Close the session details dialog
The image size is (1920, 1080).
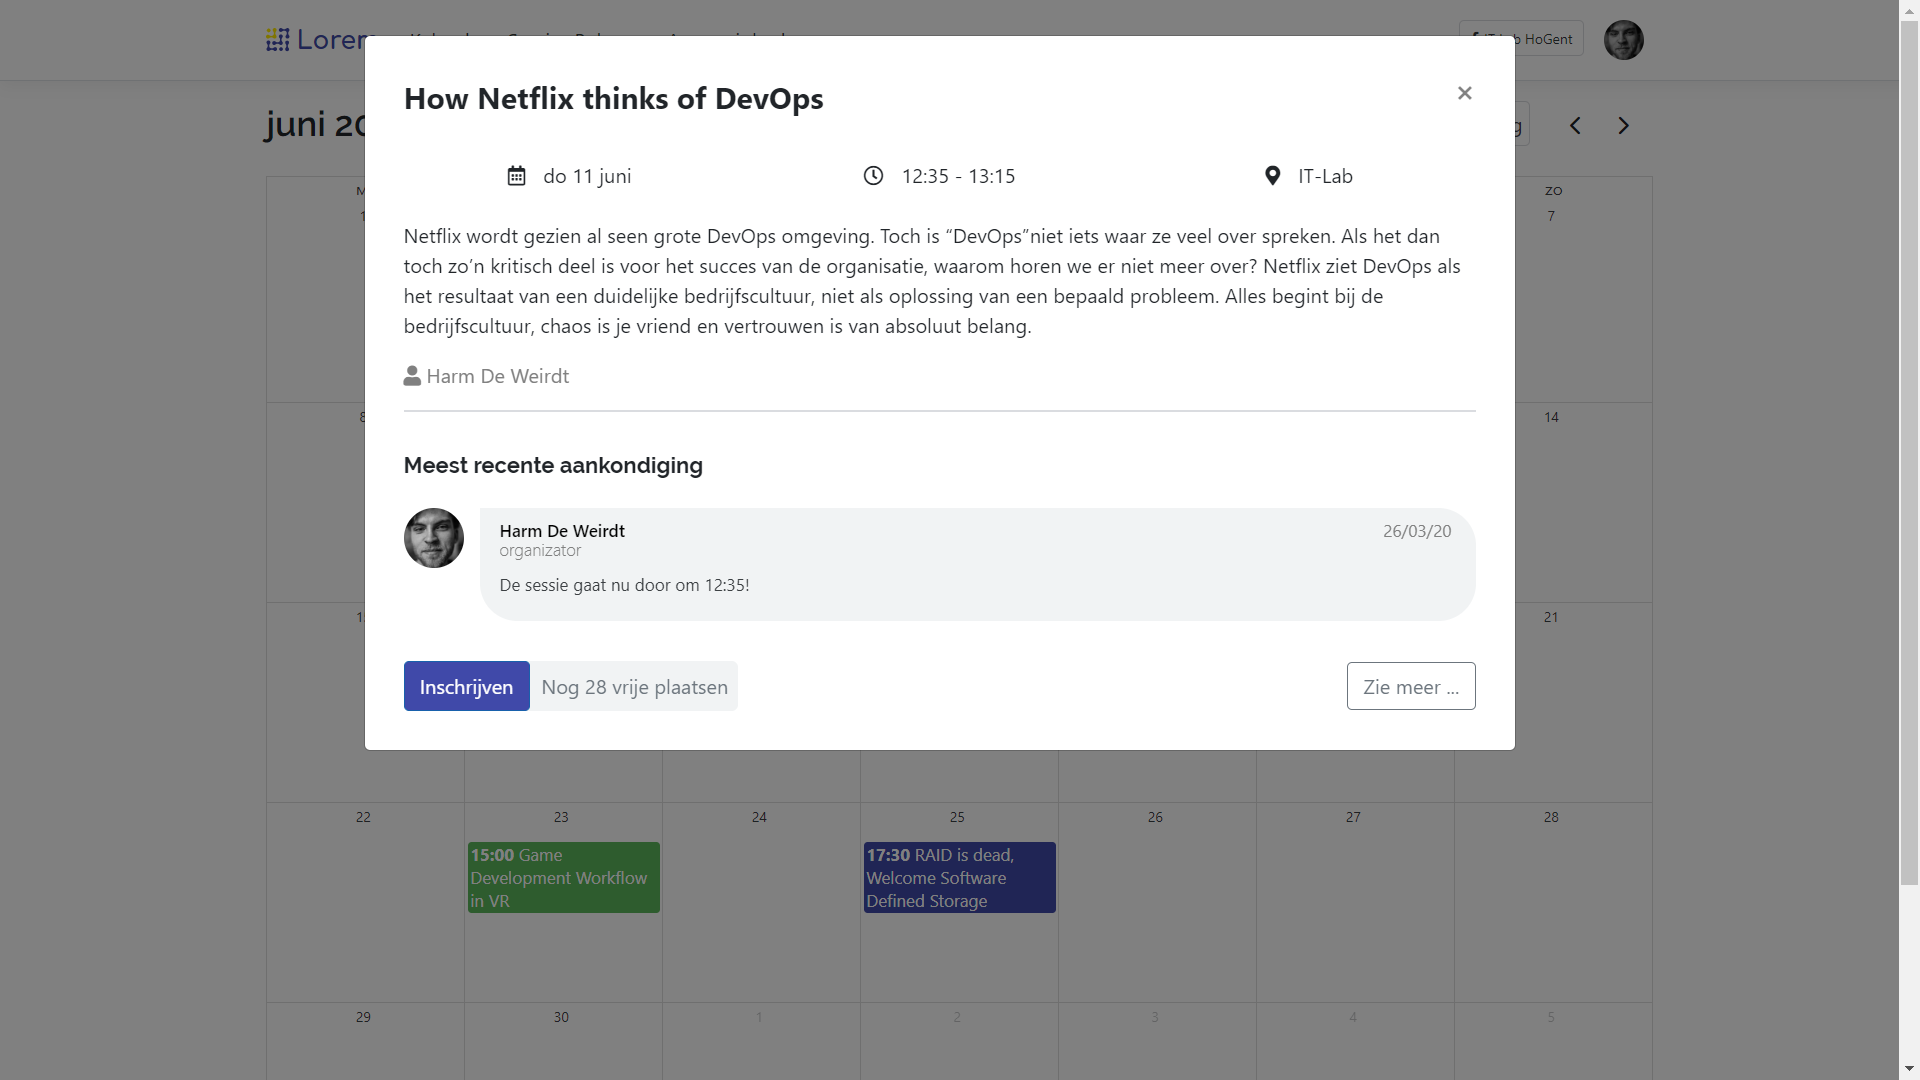(1464, 93)
